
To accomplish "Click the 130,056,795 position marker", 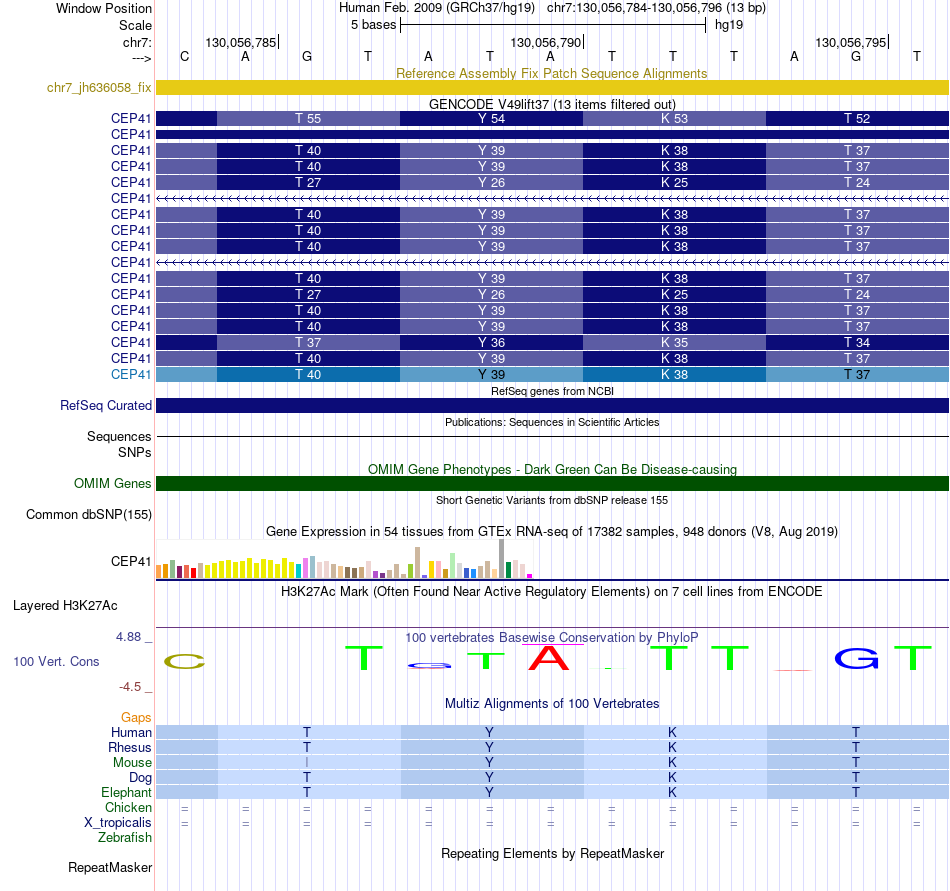I will [851, 42].
